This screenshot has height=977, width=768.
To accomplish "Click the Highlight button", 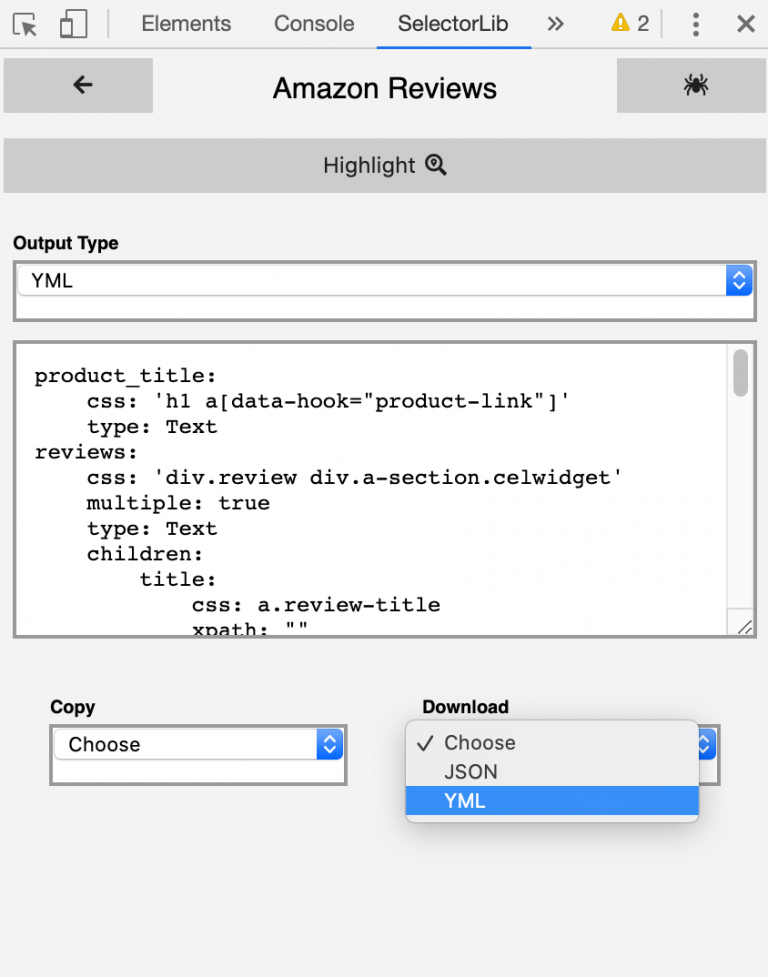I will coord(384,164).
